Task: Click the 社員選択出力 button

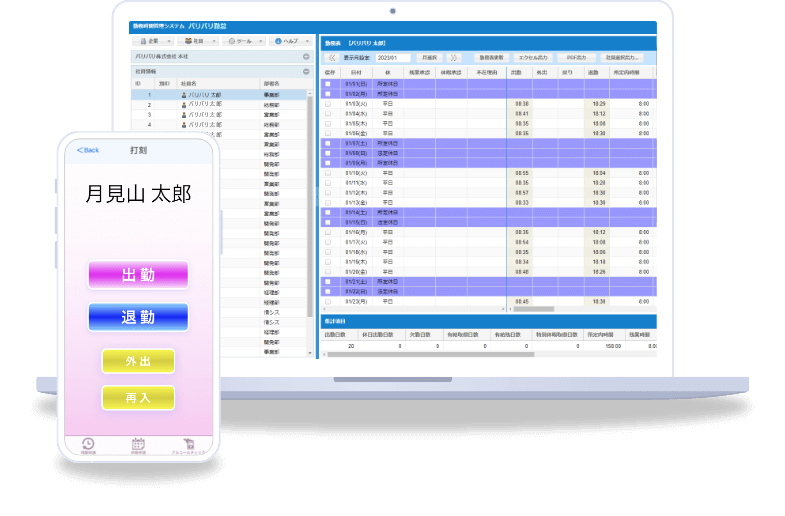Action: click(621, 58)
